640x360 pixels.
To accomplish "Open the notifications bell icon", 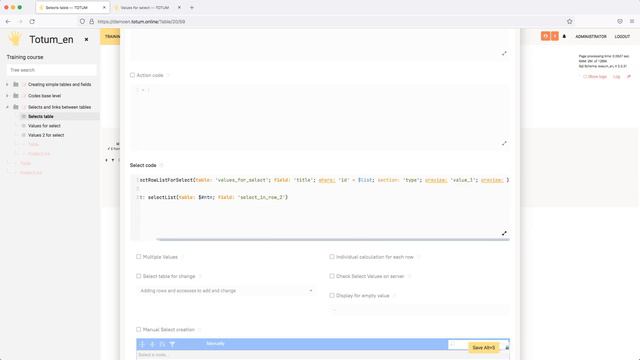I will coord(564,36).
